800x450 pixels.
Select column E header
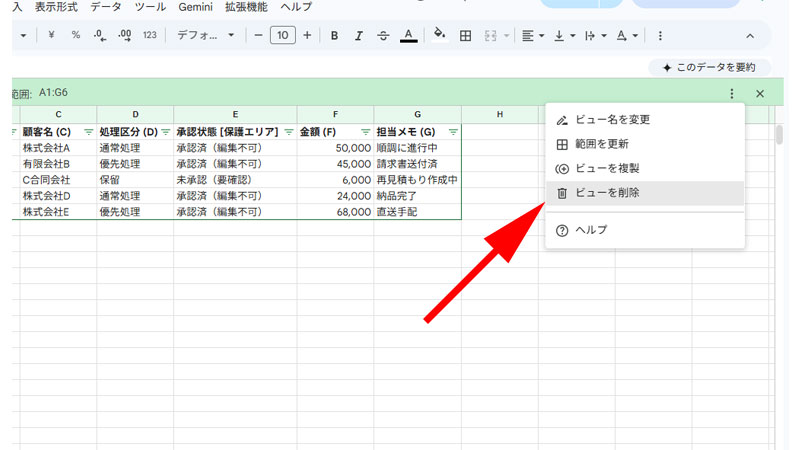click(235, 115)
